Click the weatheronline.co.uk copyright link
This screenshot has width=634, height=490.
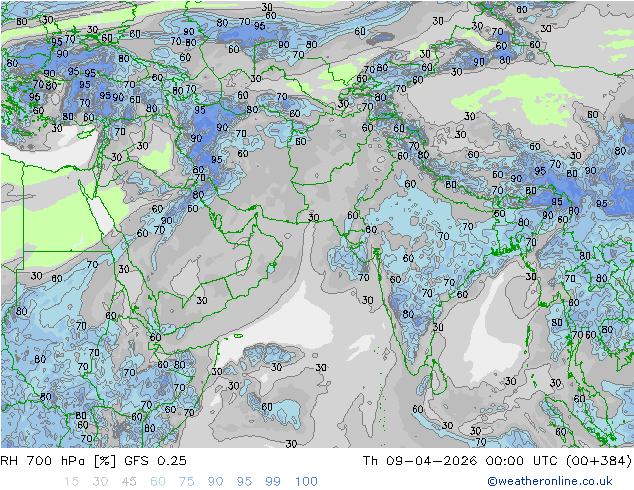[x=550, y=481]
